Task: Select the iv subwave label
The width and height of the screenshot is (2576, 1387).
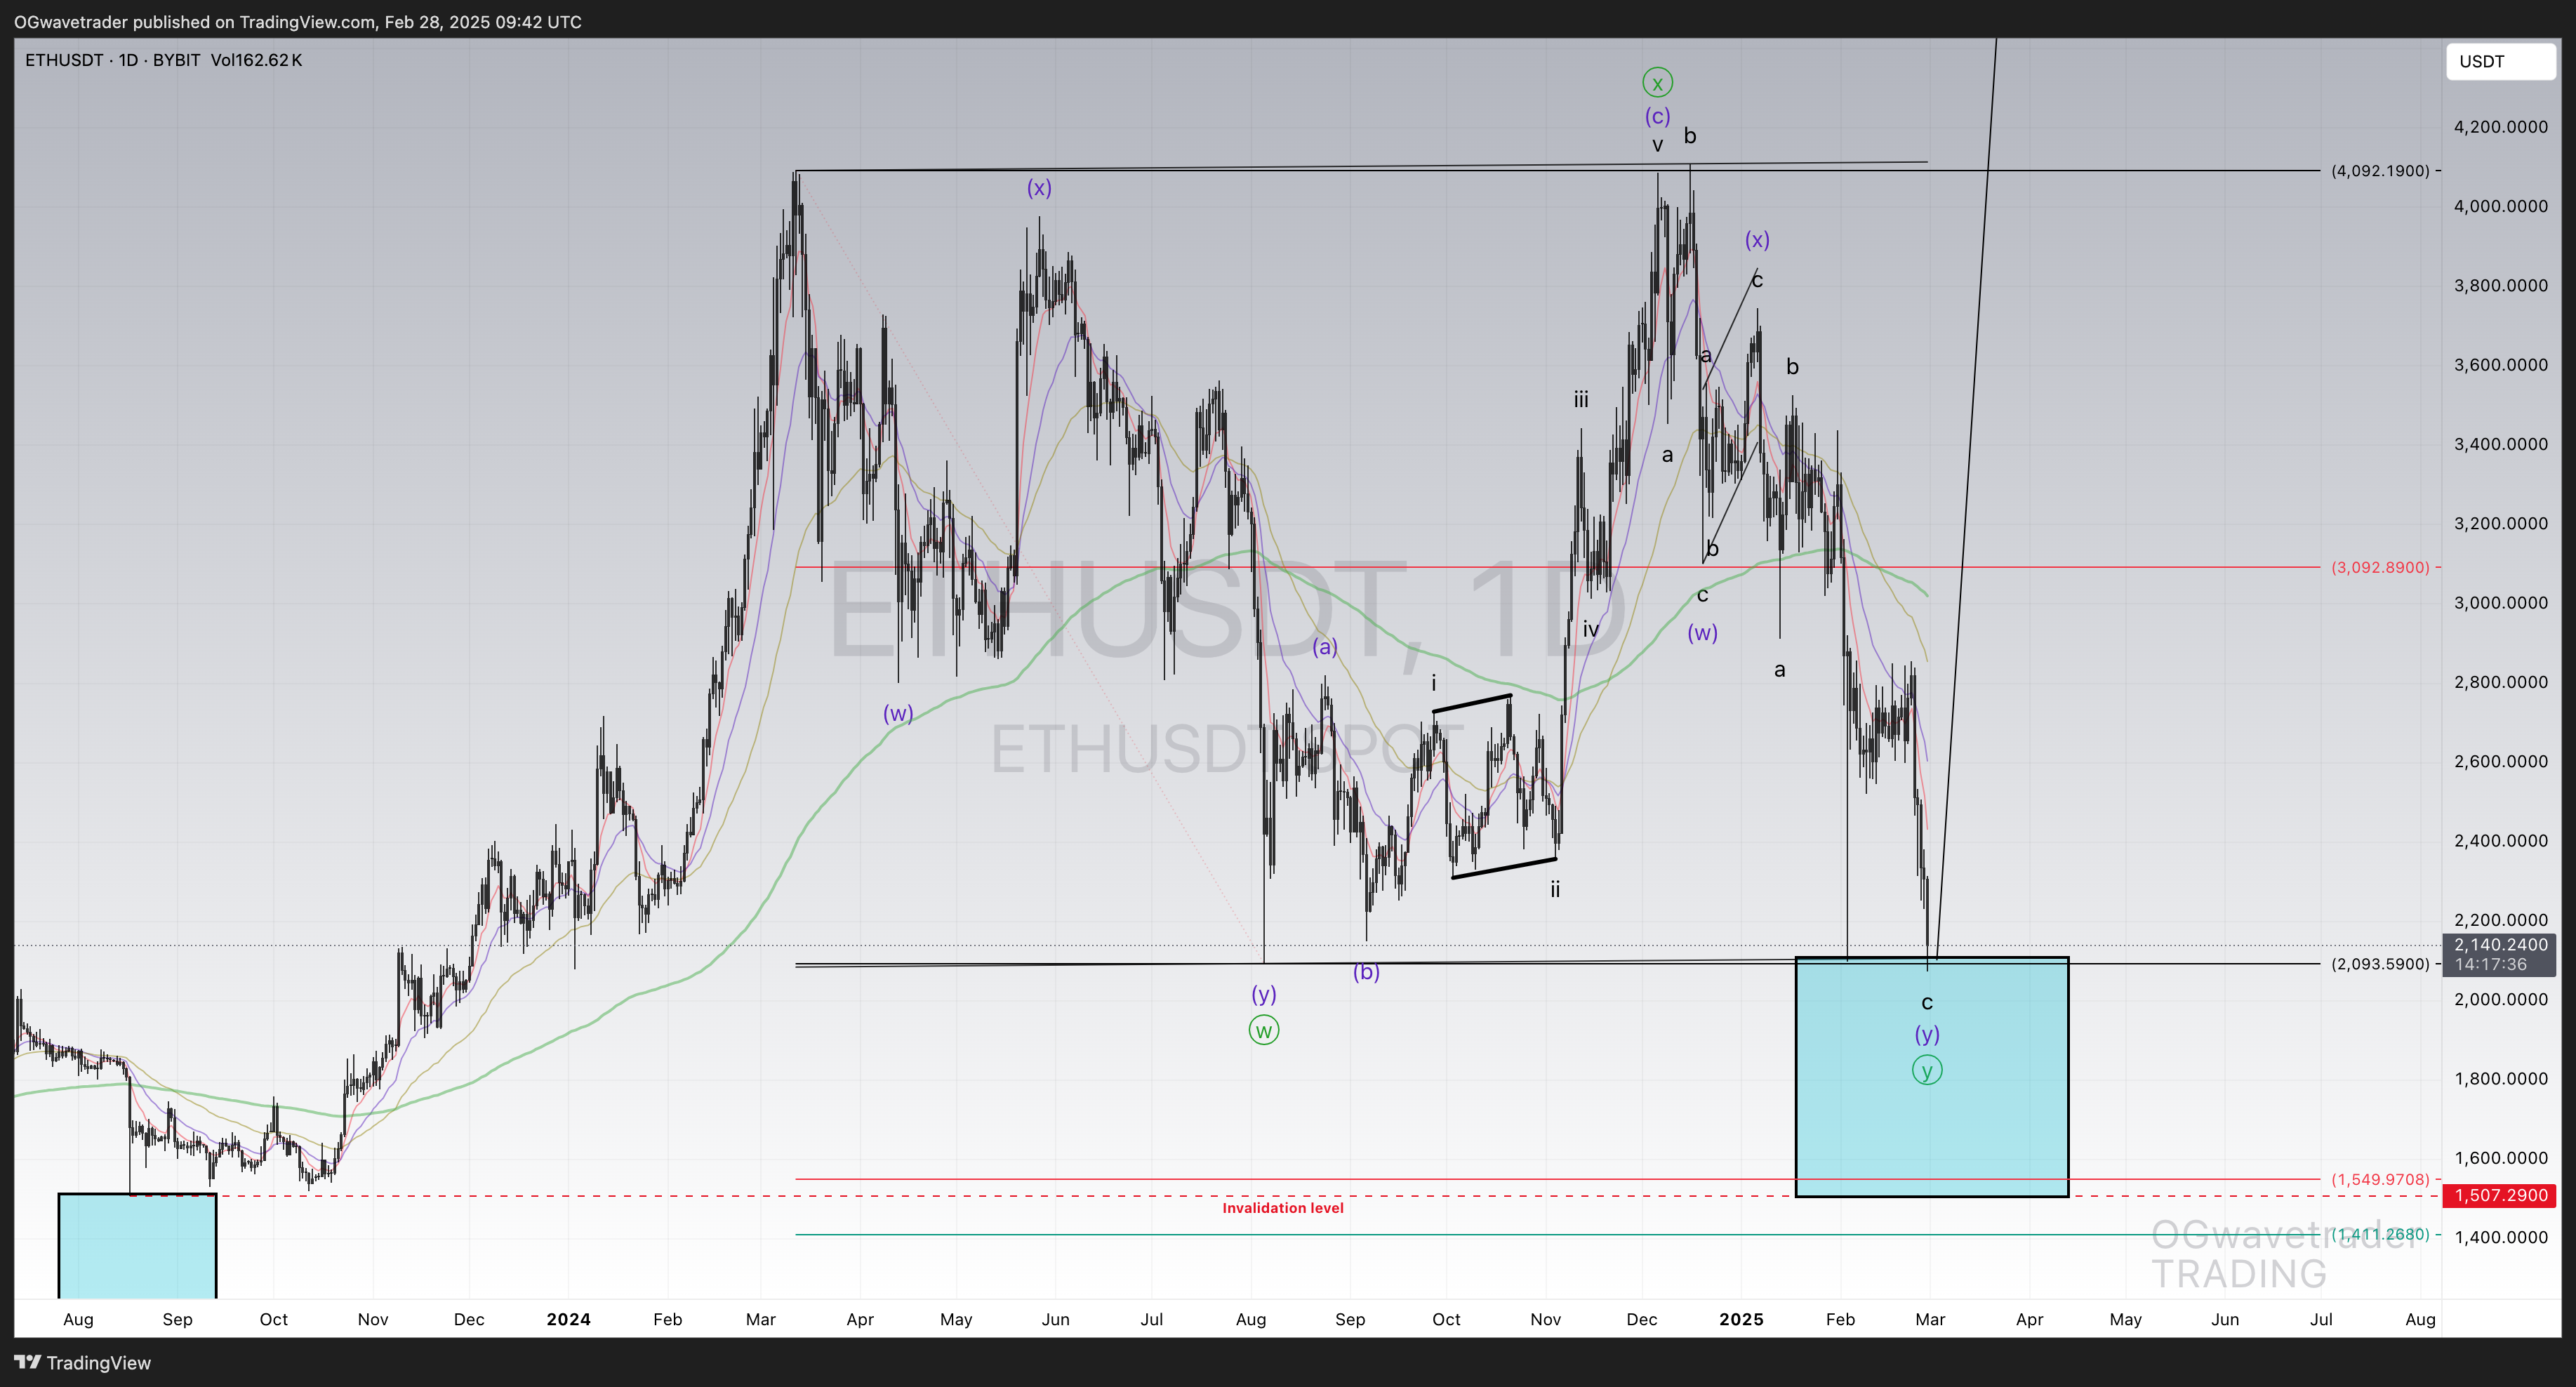Action: [1590, 629]
